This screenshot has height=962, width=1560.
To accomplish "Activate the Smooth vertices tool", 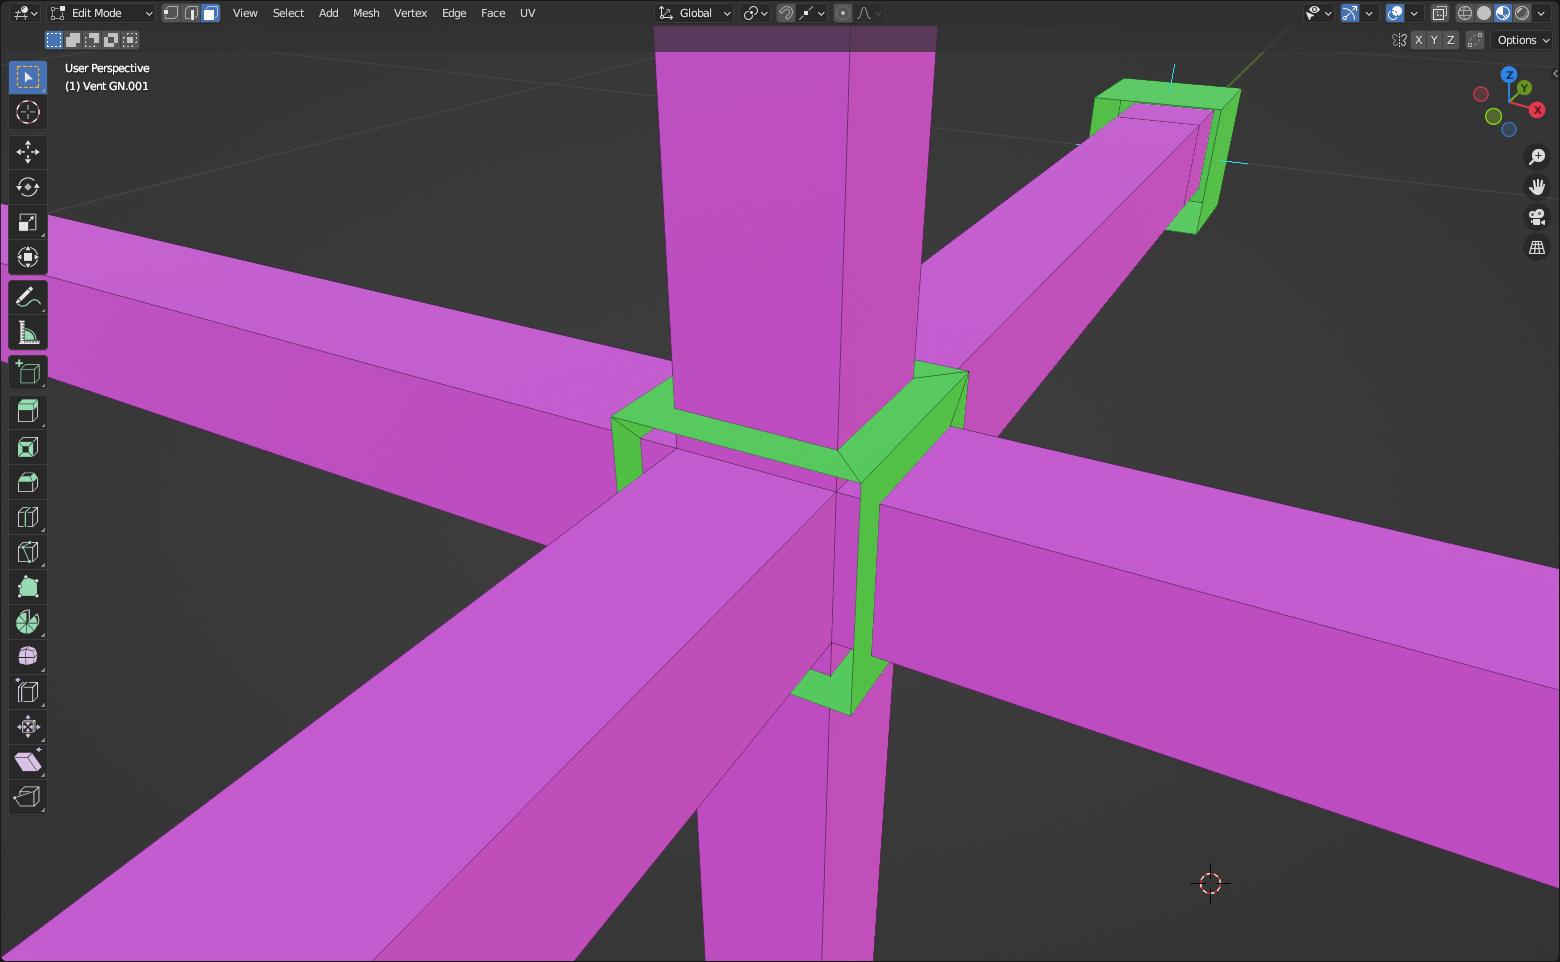I will click(x=28, y=657).
